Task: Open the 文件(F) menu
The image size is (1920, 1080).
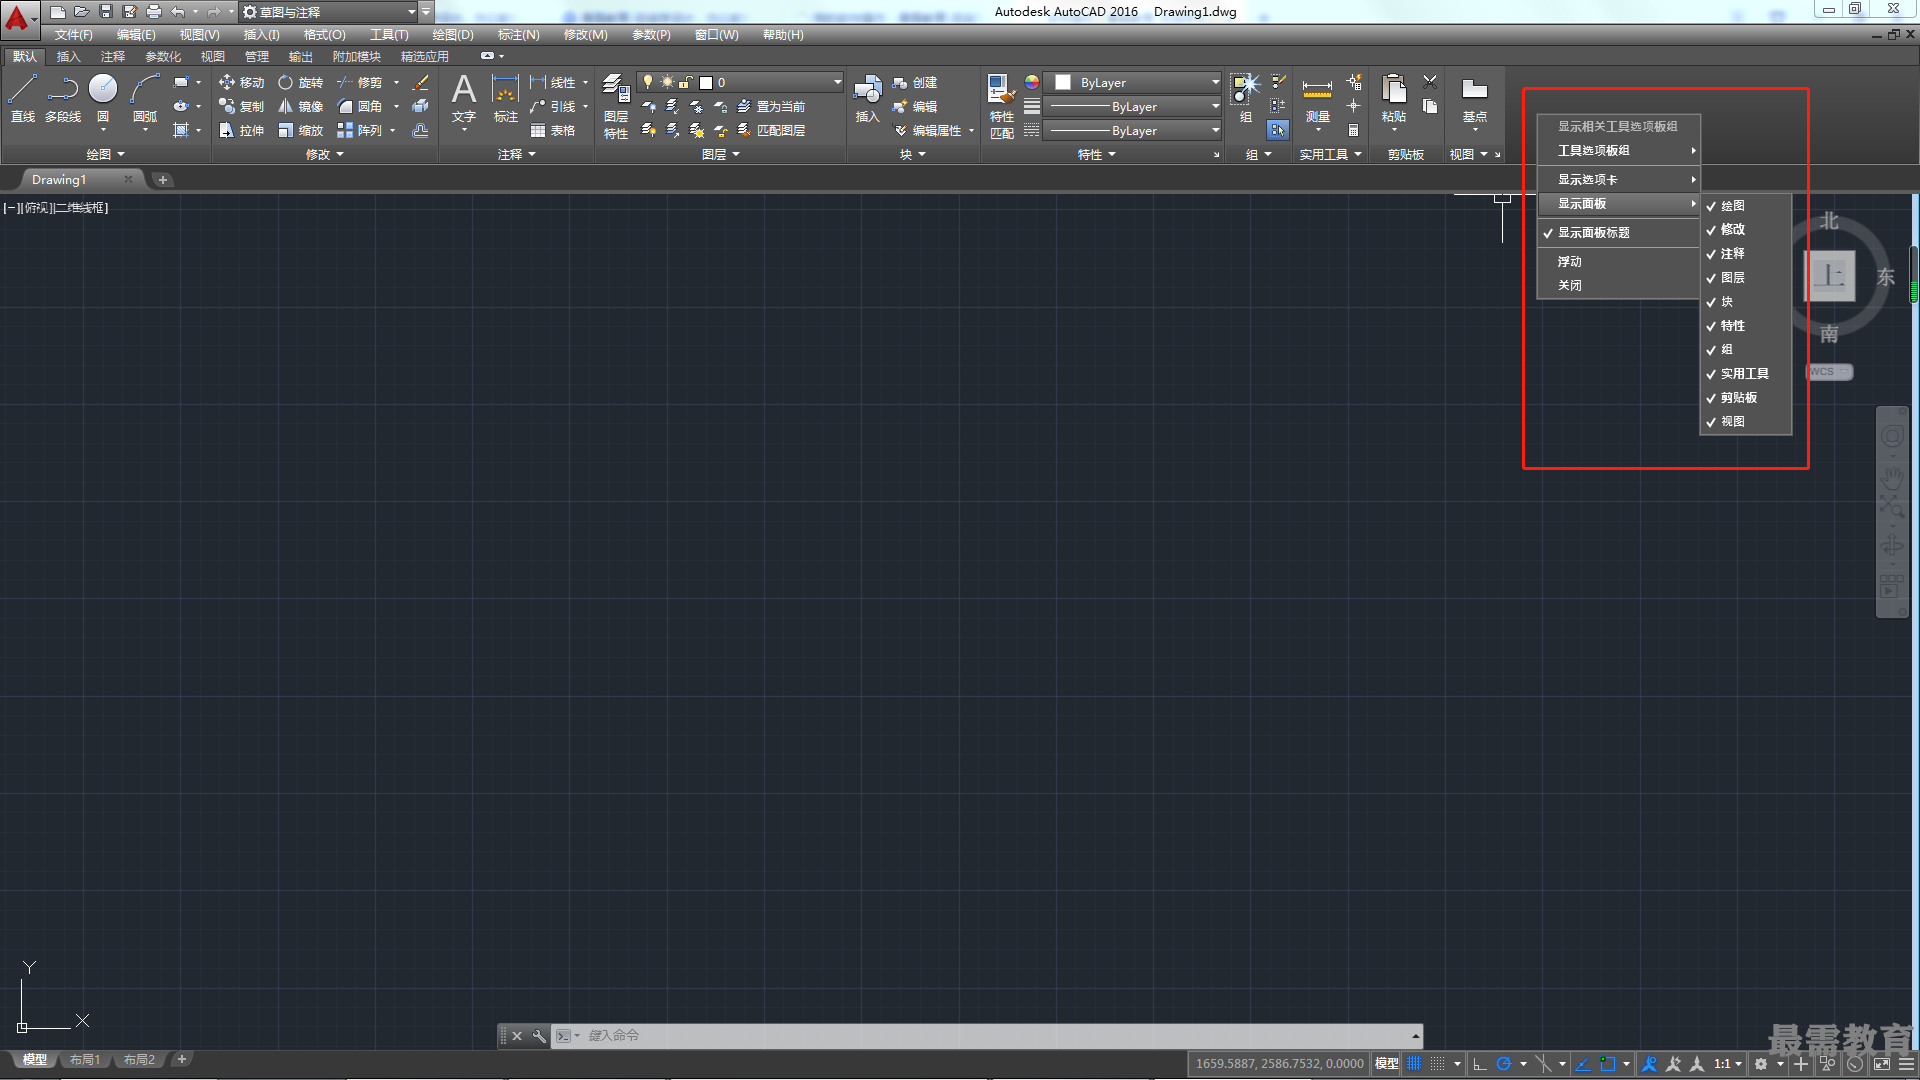Action: [x=73, y=35]
